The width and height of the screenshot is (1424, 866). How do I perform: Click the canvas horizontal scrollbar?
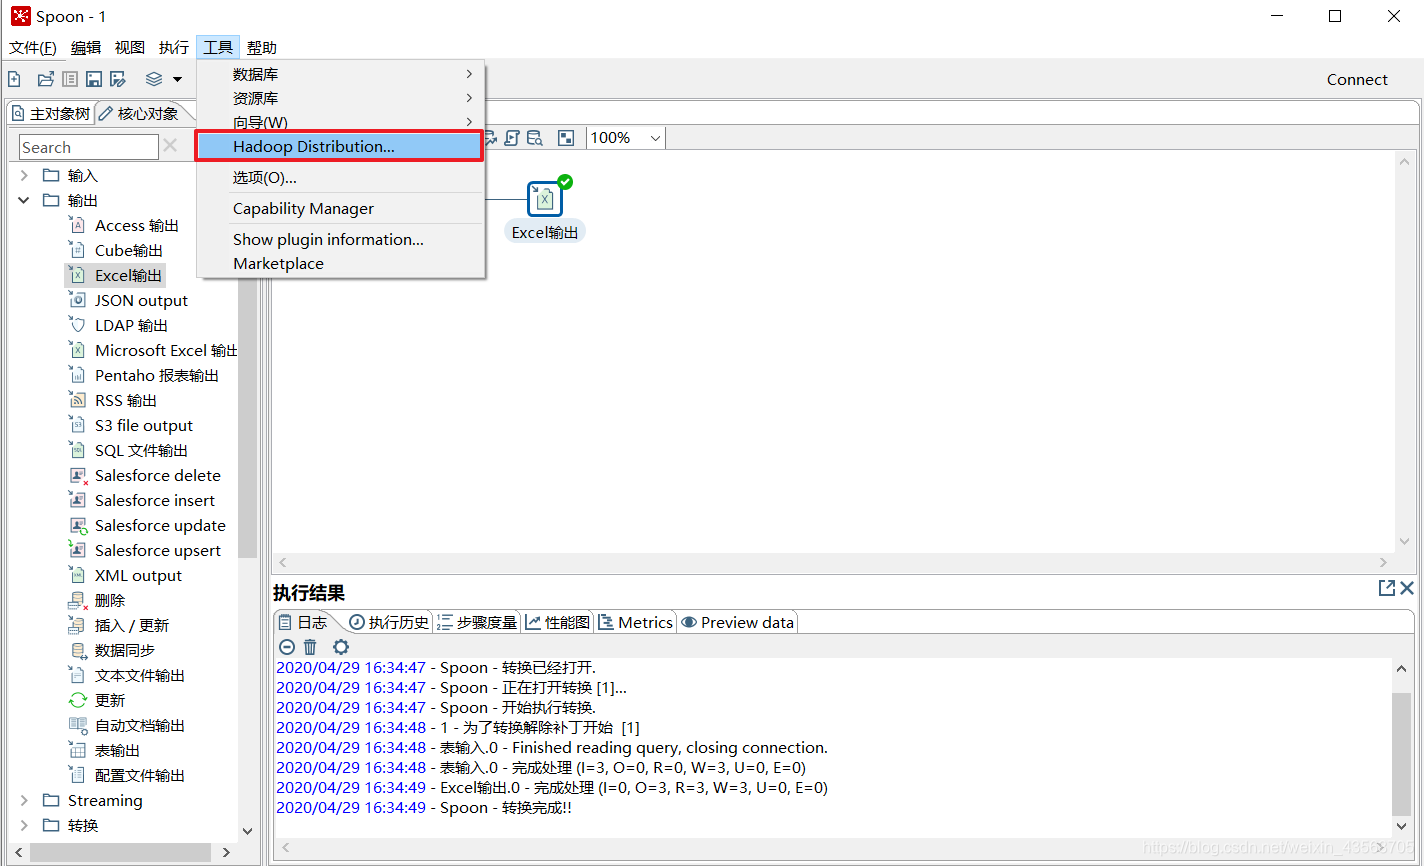(x=834, y=563)
